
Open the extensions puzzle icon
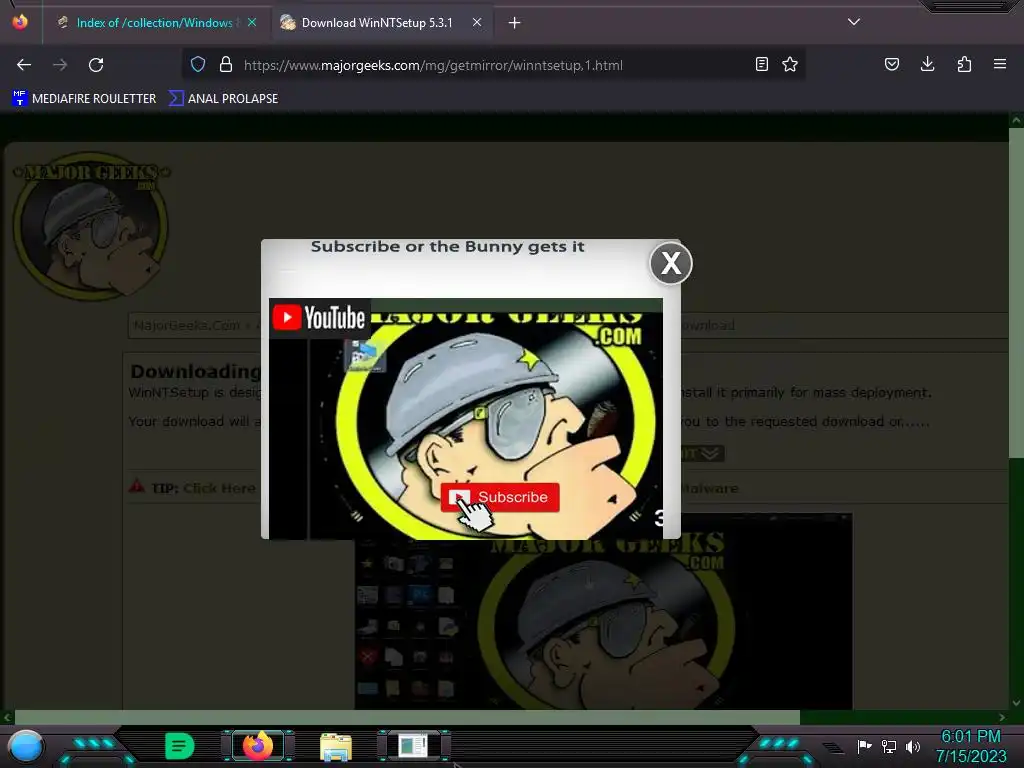click(x=964, y=64)
